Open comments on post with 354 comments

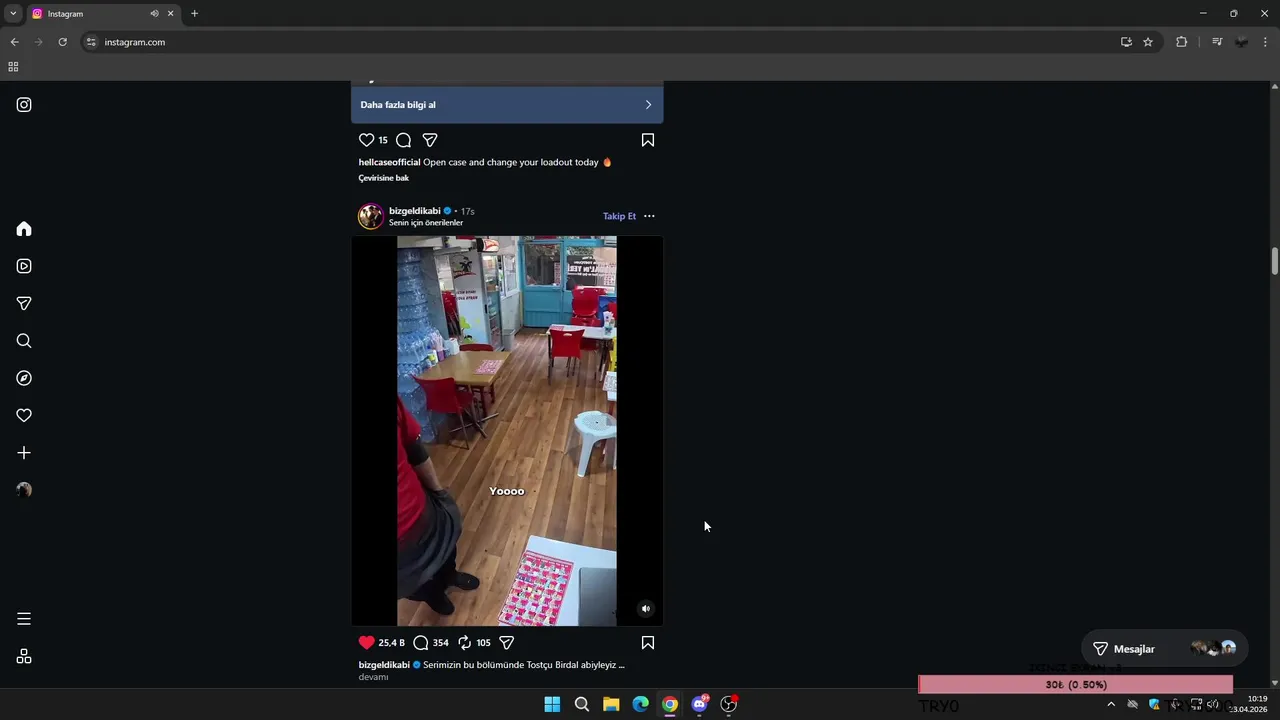tap(421, 643)
